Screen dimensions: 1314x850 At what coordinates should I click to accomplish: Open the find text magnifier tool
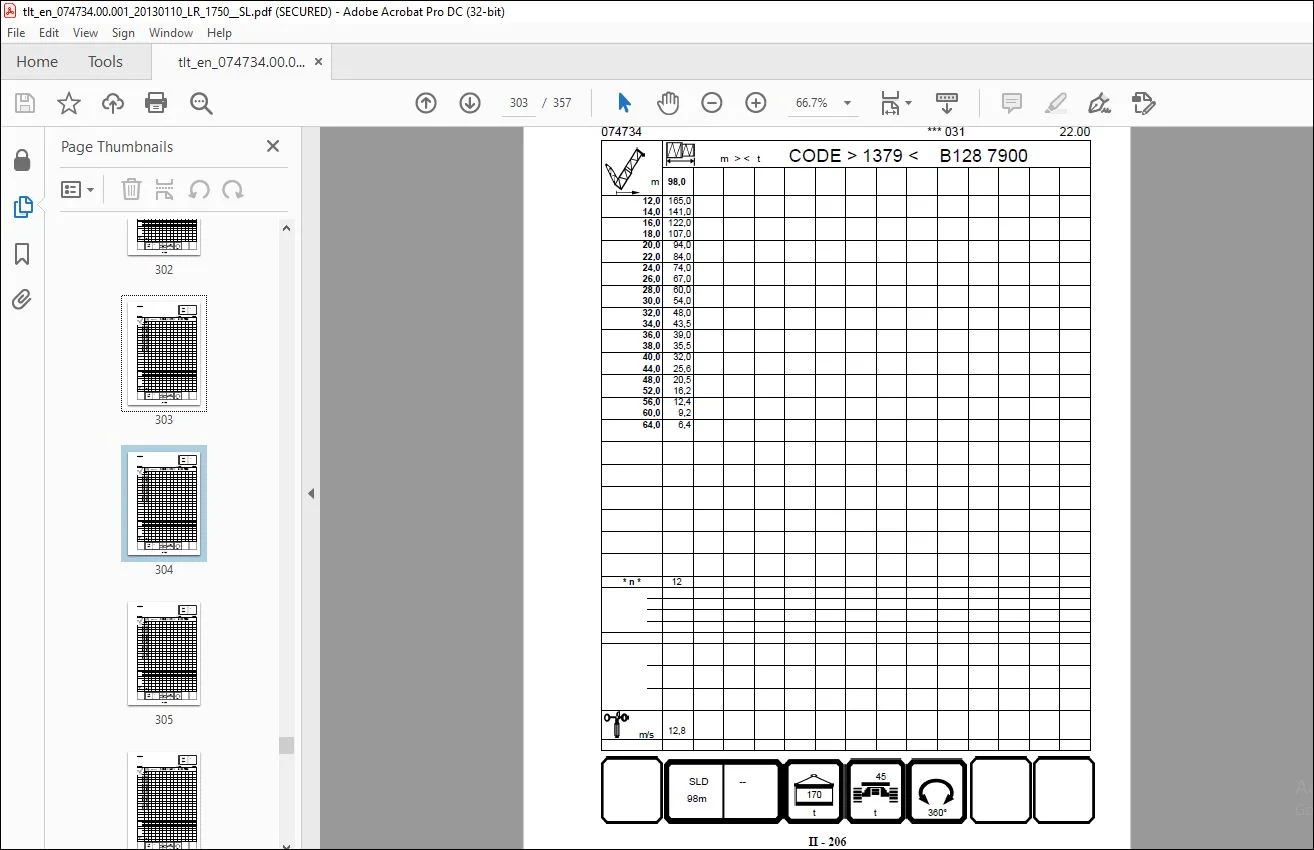[201, 103]
